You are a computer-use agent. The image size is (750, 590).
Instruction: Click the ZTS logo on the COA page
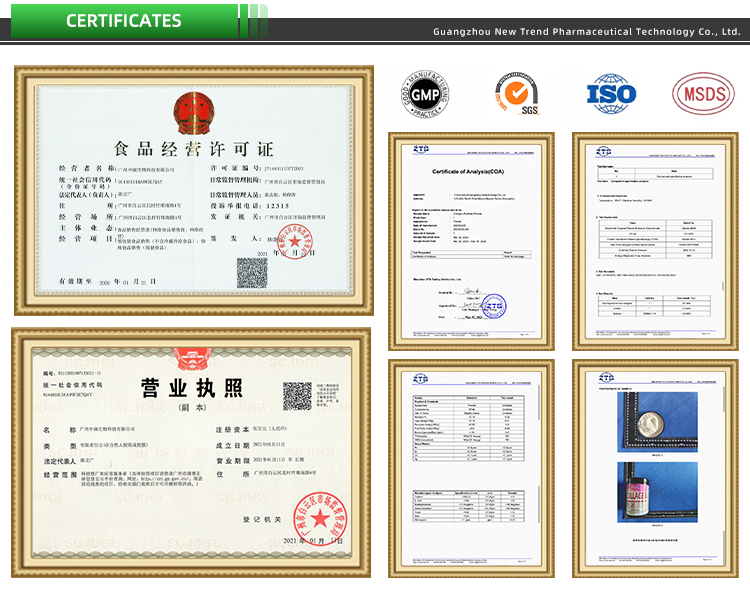coord(421,149)
